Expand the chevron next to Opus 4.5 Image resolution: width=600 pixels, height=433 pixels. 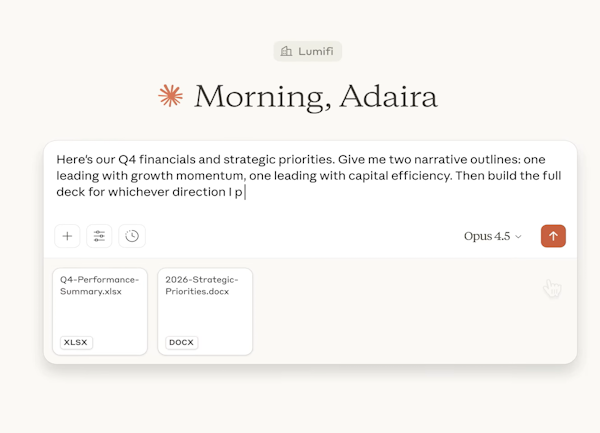pyautogui.click(x=518, y=237)
